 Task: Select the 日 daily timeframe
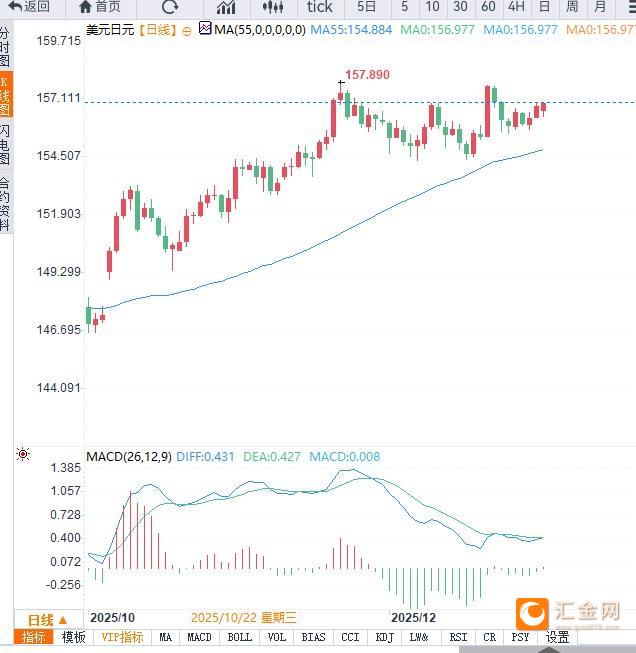click(x=544, y=7)
